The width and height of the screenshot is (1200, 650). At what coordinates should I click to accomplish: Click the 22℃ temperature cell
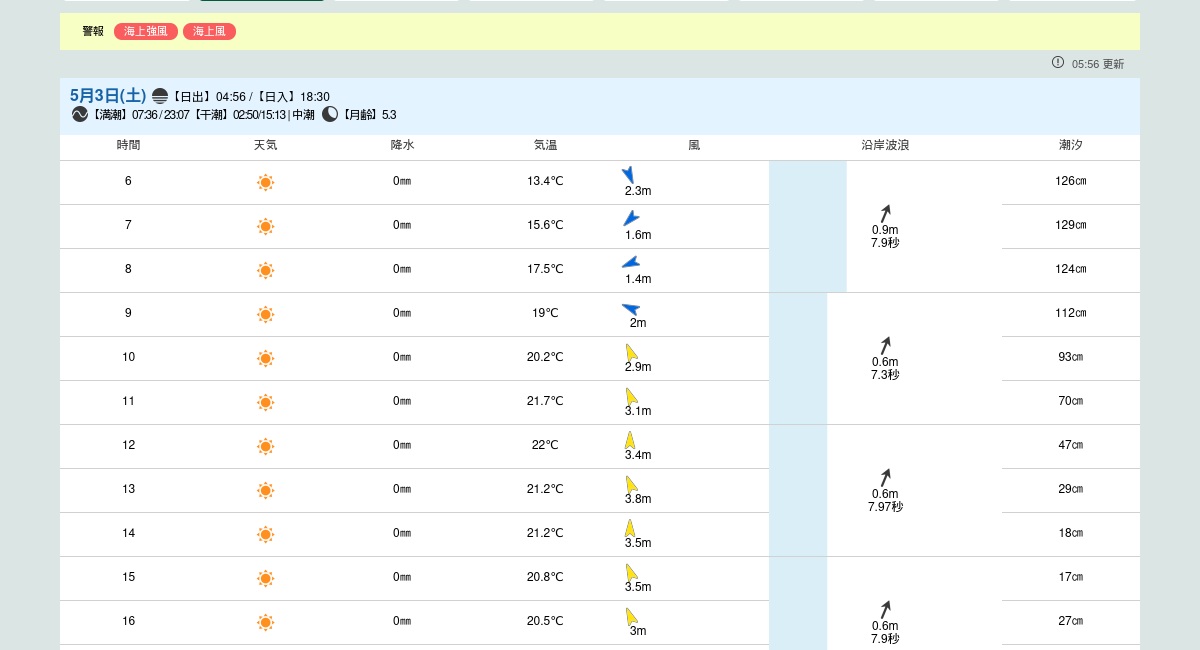click(x=545, y=446)
